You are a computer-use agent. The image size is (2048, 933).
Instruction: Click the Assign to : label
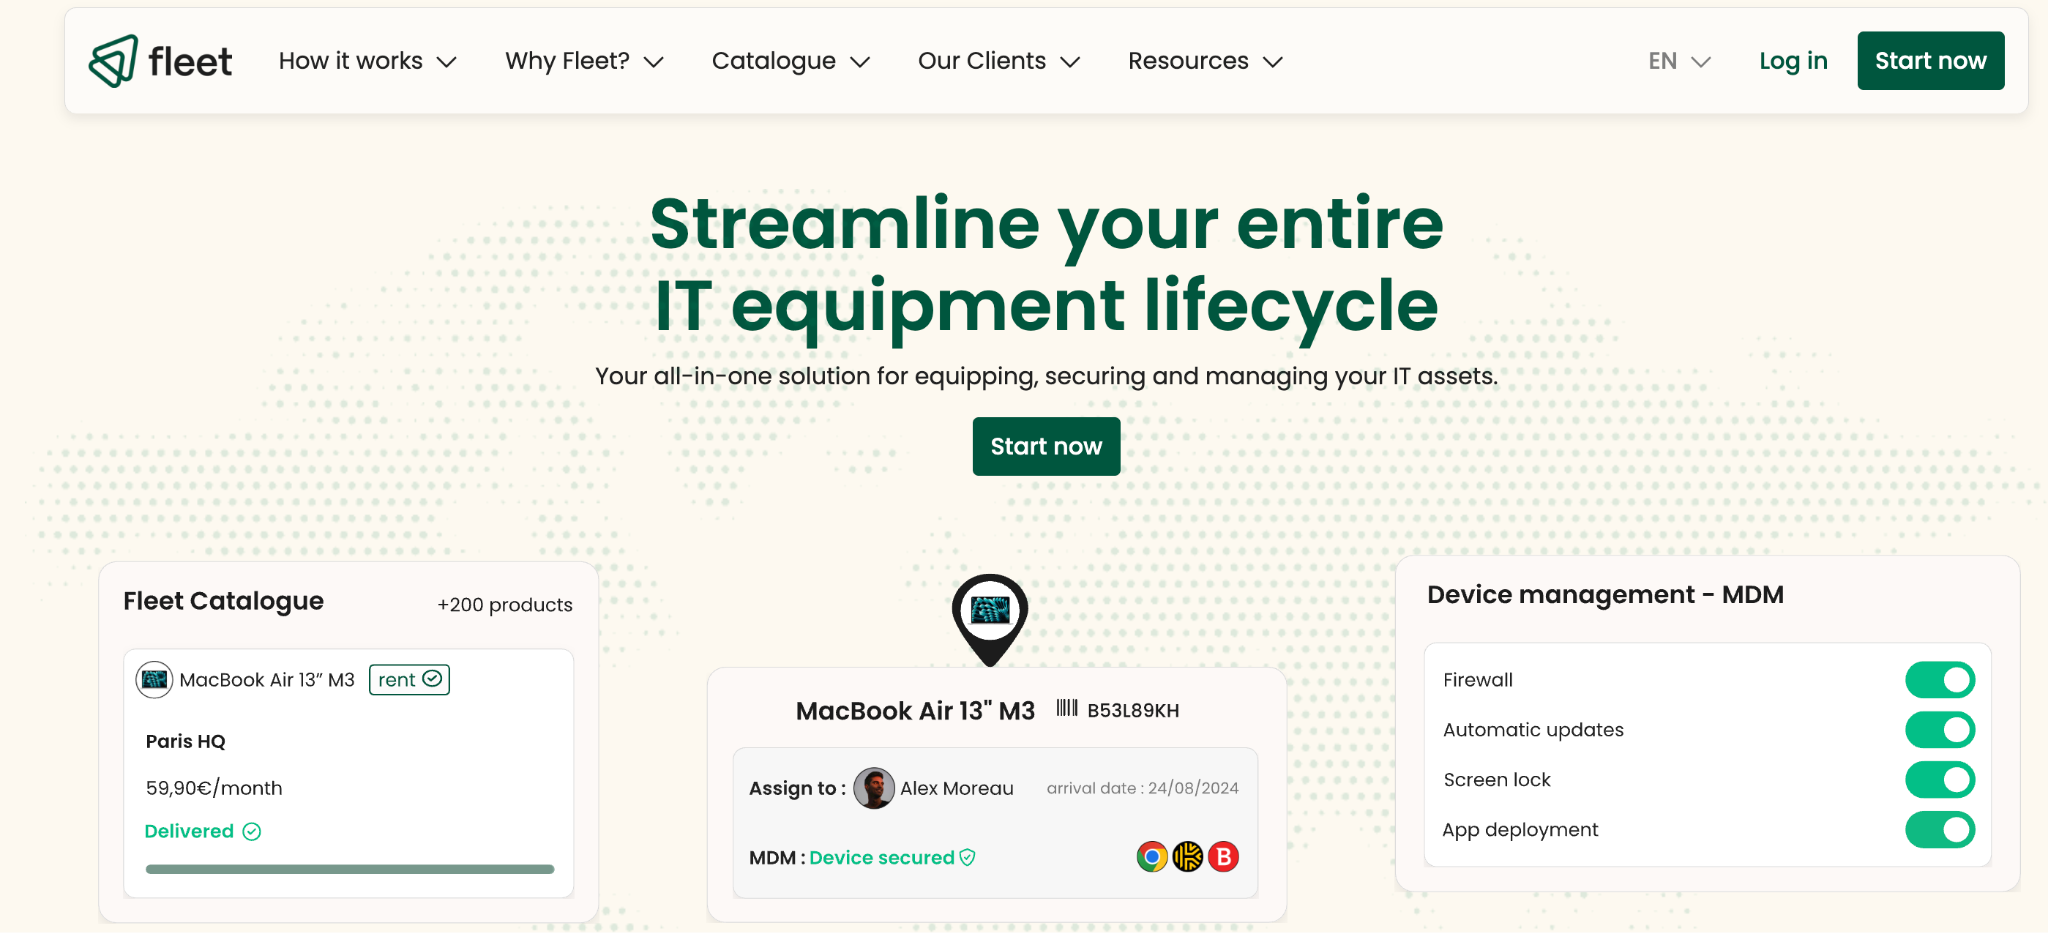click(x=798, y=788)
